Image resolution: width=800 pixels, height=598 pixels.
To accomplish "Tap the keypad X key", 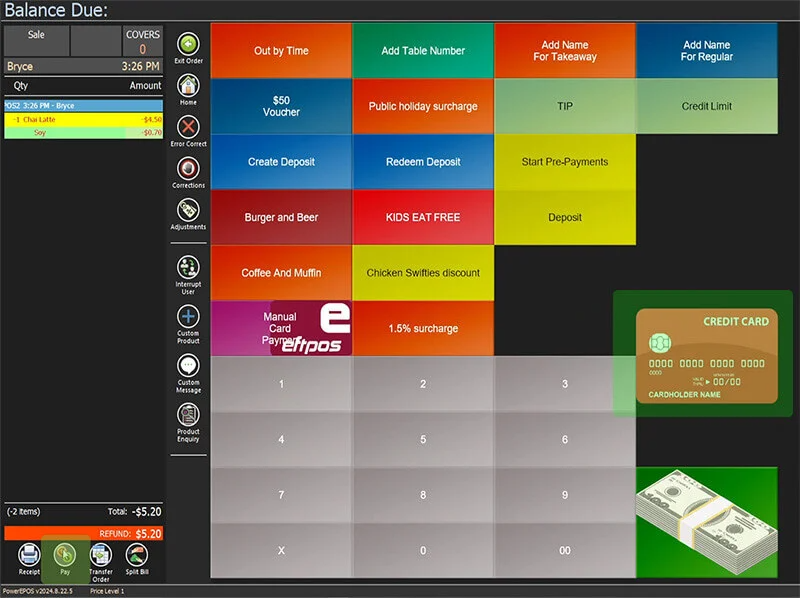I will tap(281, 551).
